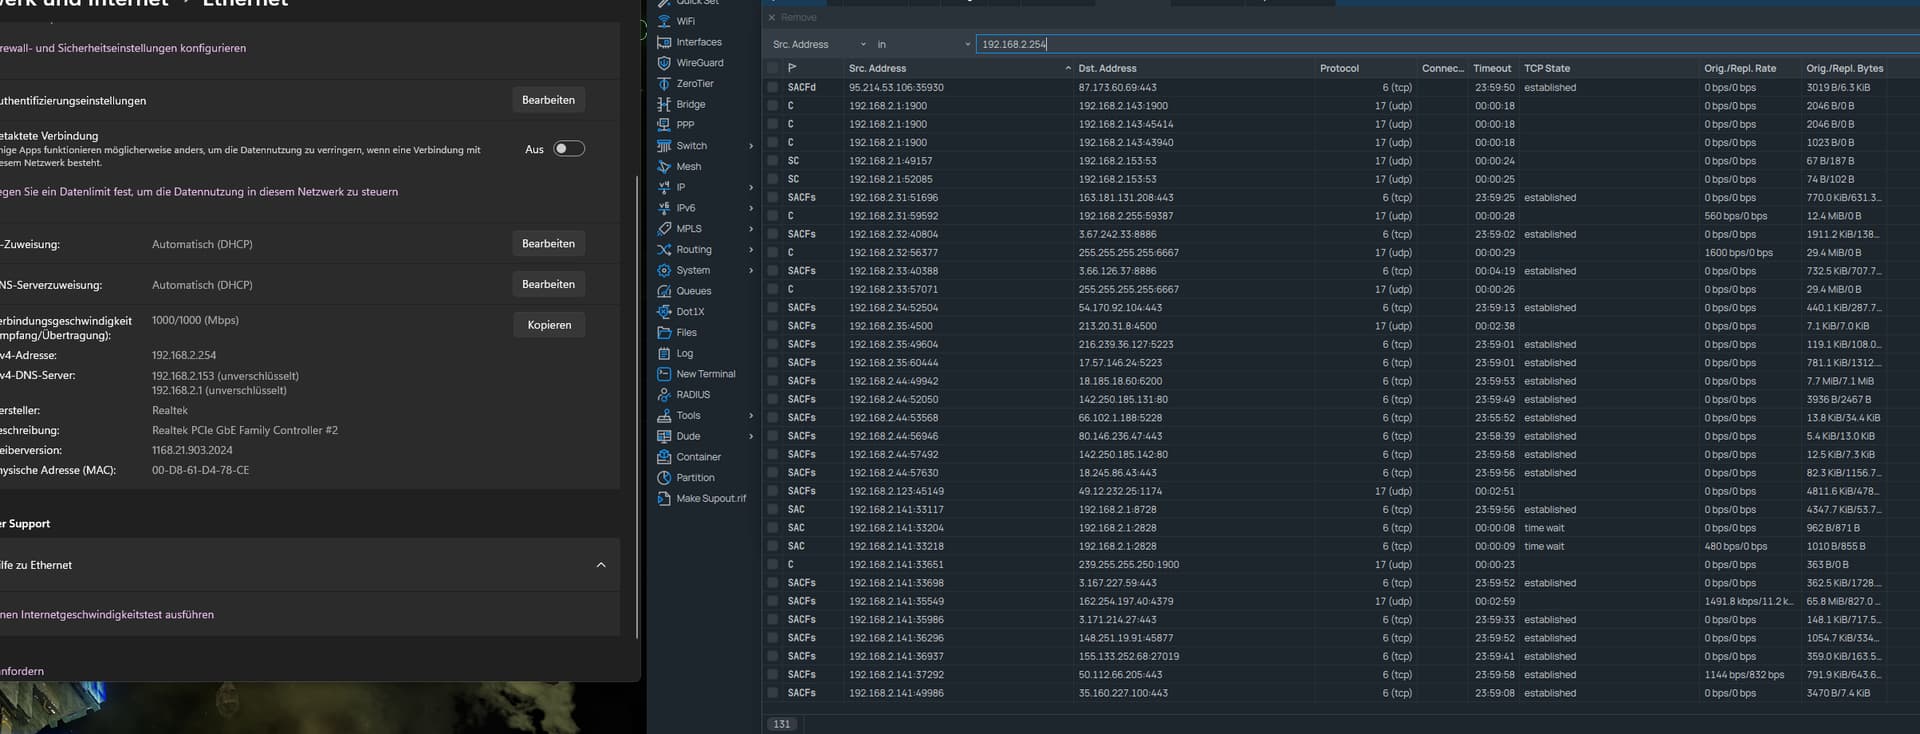Open the RADIUS menu icon
This screenshot has height=734, width=1920.
click(664, 395)
